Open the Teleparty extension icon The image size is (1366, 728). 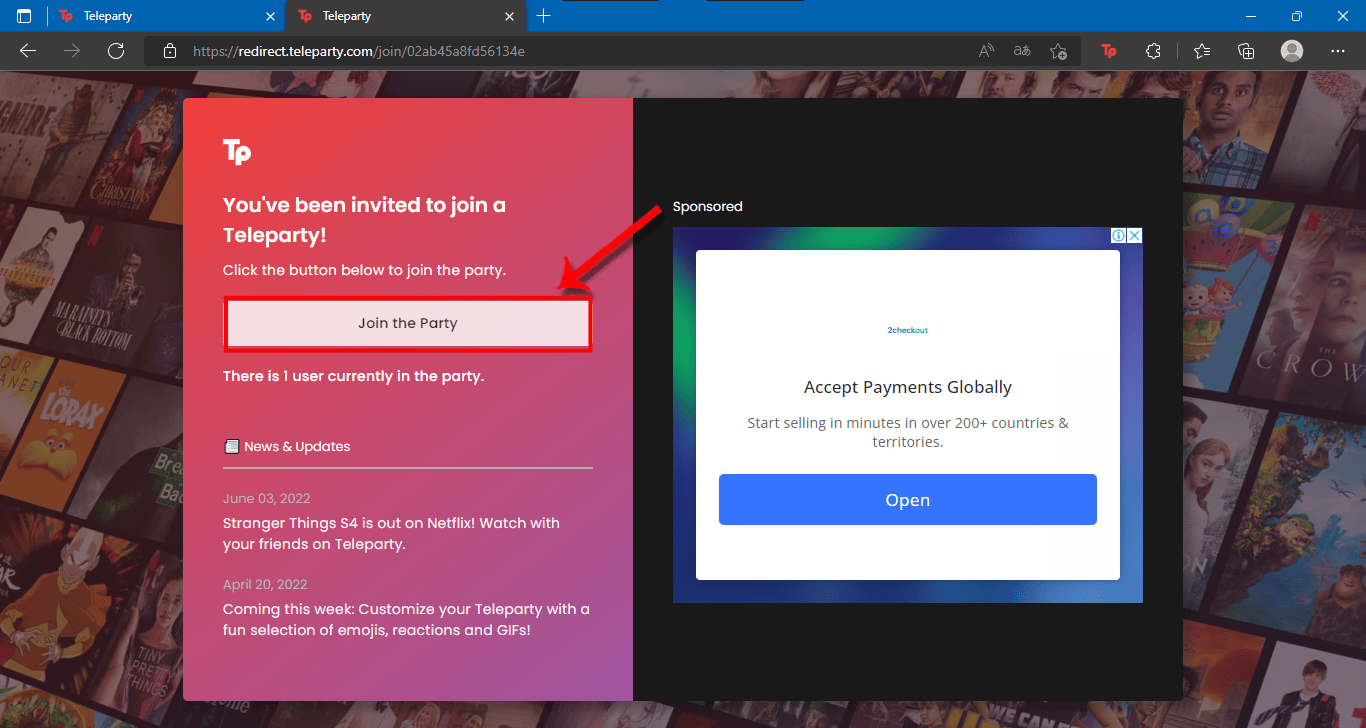tap(1108, 51)
